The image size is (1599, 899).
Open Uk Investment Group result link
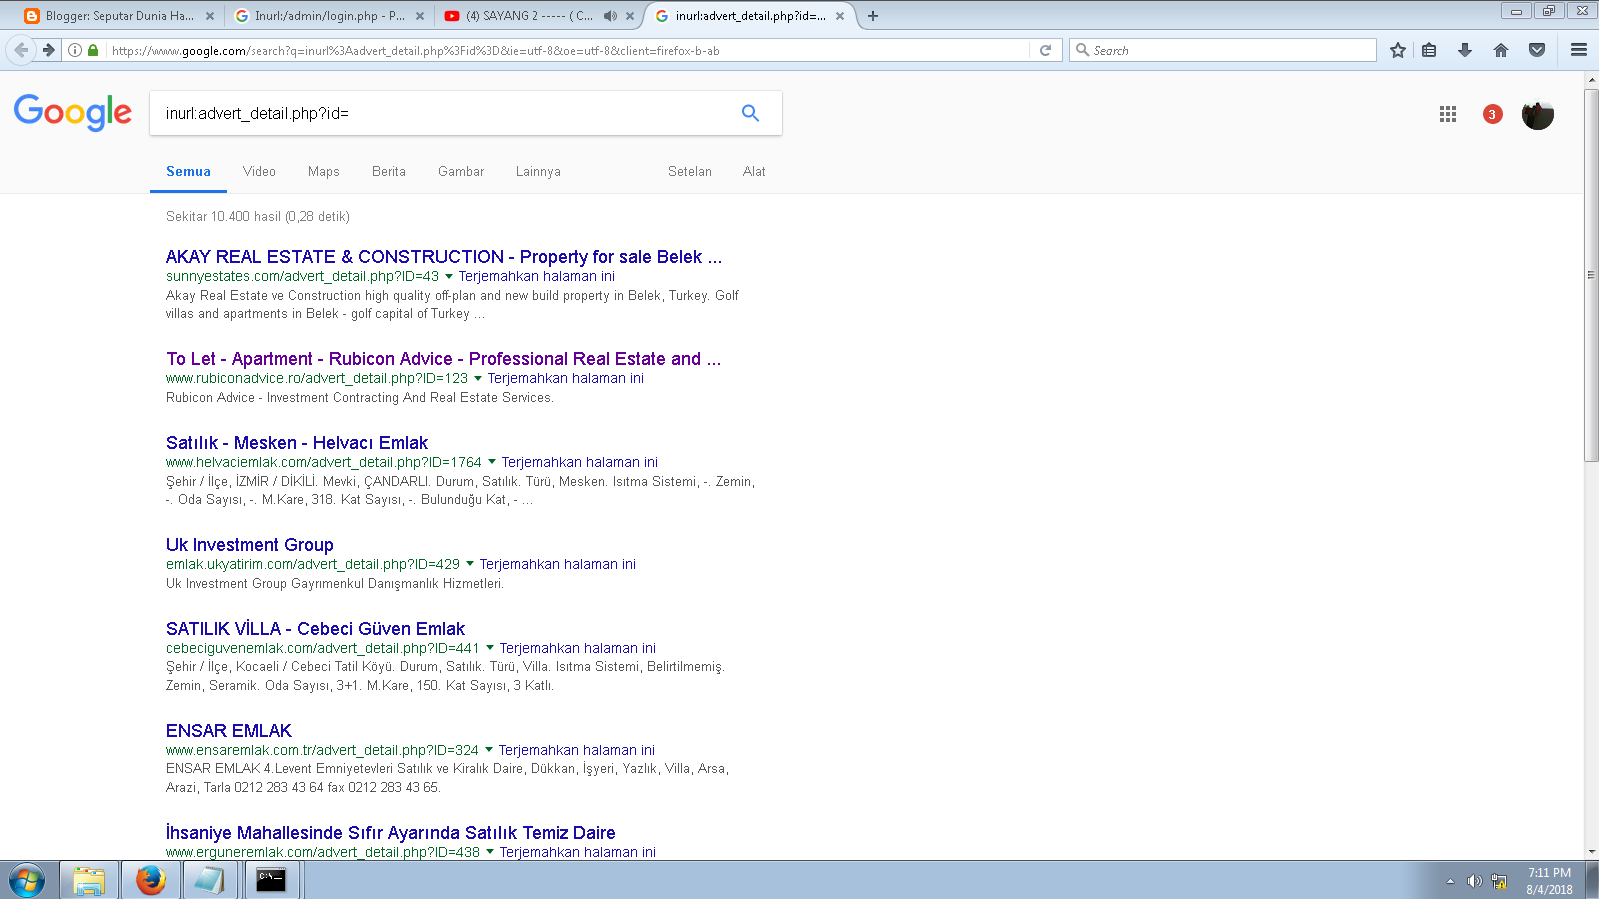250,545
